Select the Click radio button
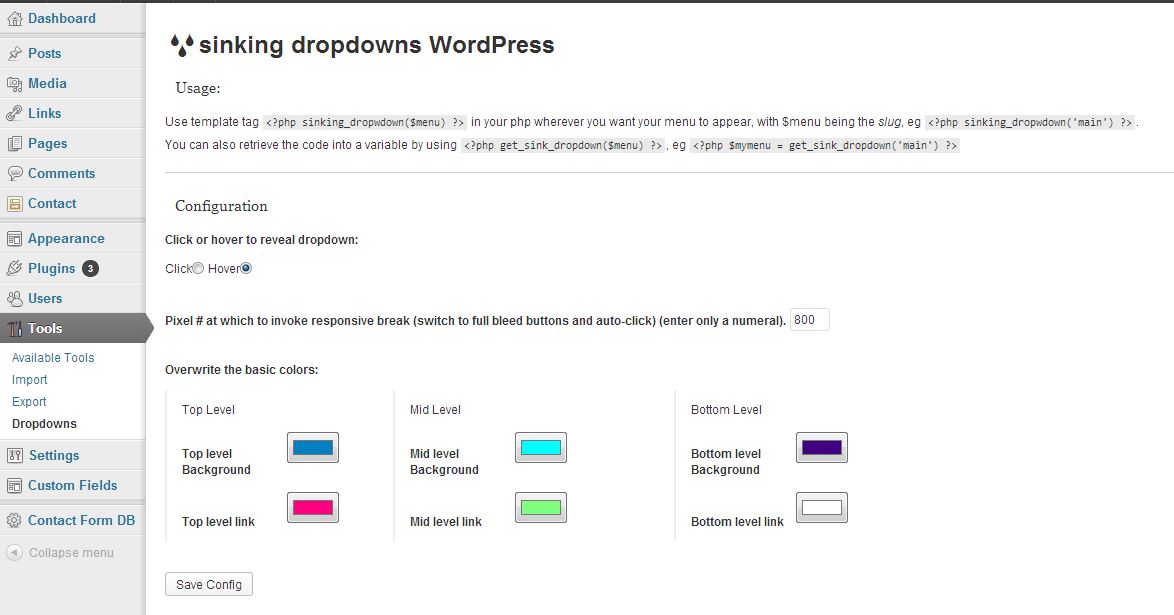Image resolution: width=1174 pixels, height=615 pixels. [198, 268]
